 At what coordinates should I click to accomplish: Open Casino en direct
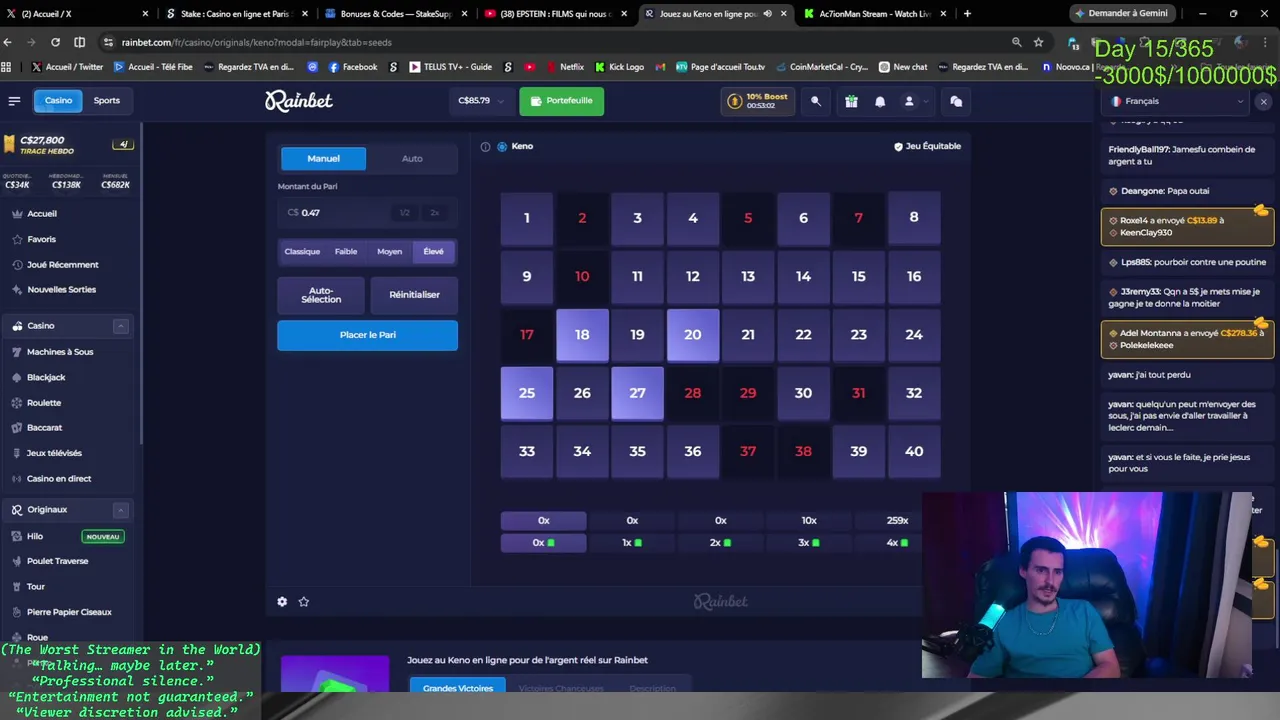pos(58,479)
